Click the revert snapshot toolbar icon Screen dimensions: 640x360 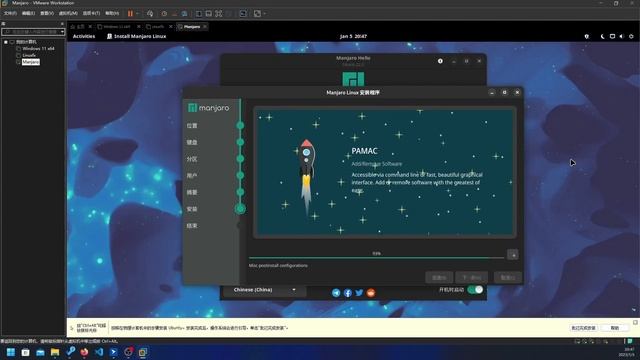point(174,13)
